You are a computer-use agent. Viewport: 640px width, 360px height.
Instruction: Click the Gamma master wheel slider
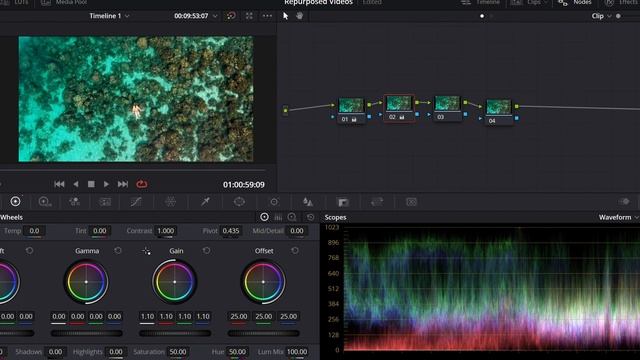[x=87, y=333]
